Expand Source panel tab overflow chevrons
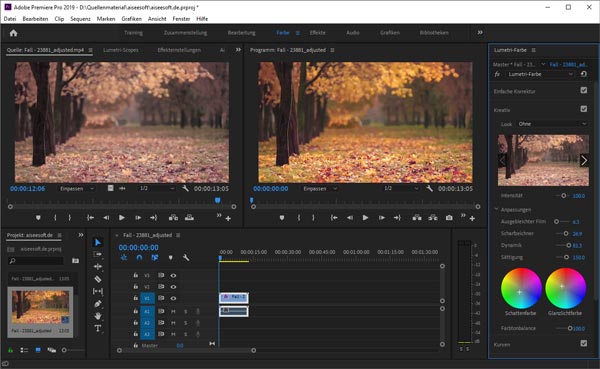 point(238,50)
